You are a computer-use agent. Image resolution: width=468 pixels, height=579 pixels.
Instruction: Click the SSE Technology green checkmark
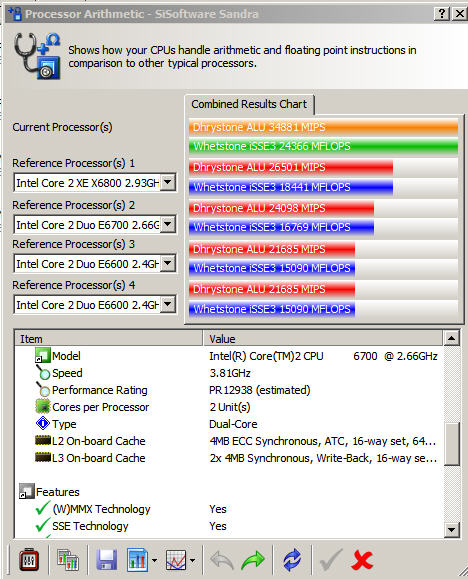[x=43, y=525]
